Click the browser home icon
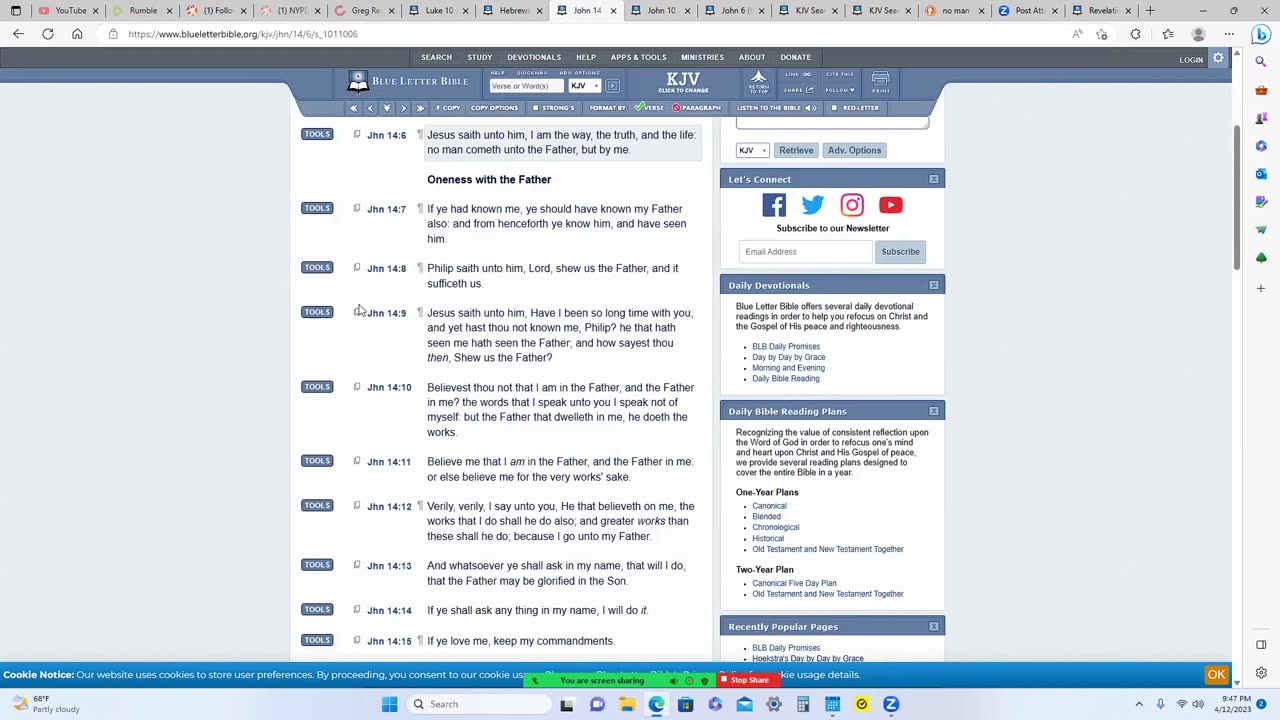The height and width of the screenshot is (720, 1280). pyautogui.click(x=77, y=34)
